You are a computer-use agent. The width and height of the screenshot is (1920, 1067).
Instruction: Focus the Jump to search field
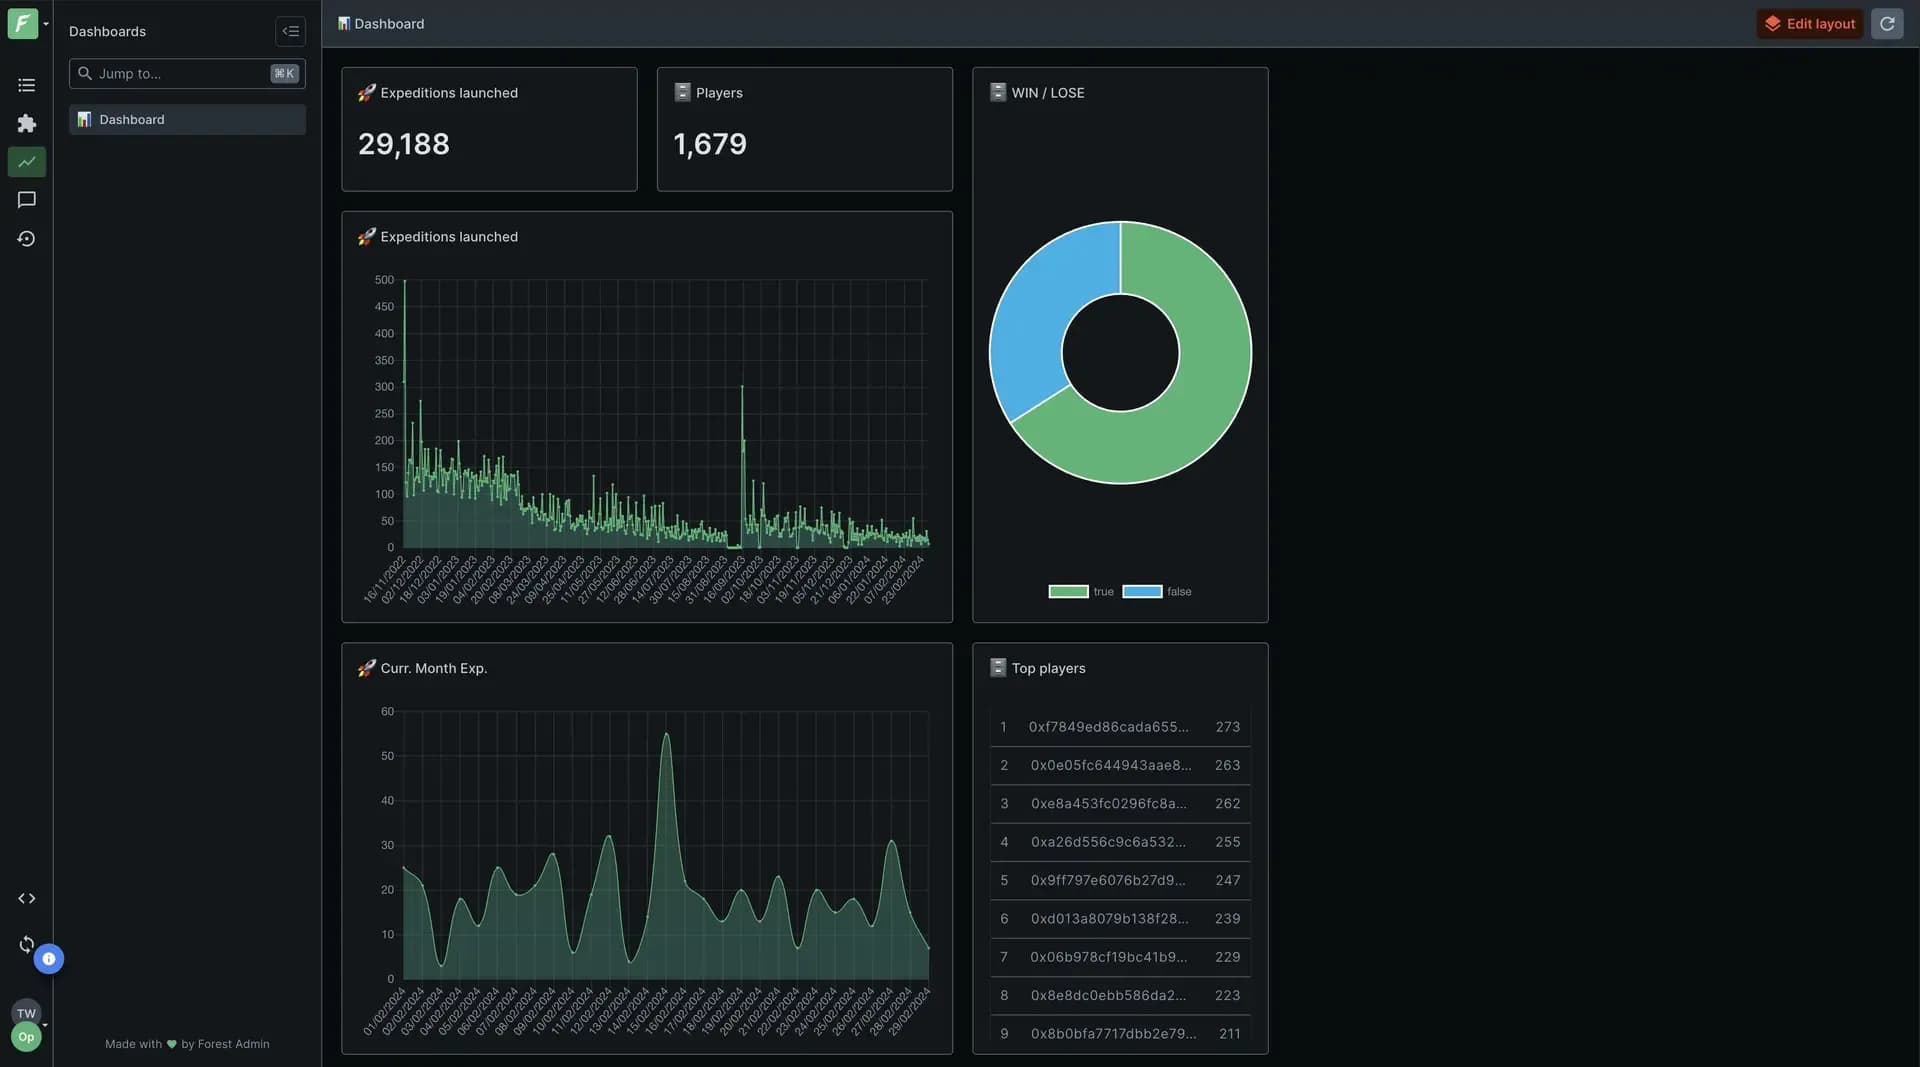tap(187, 73)
